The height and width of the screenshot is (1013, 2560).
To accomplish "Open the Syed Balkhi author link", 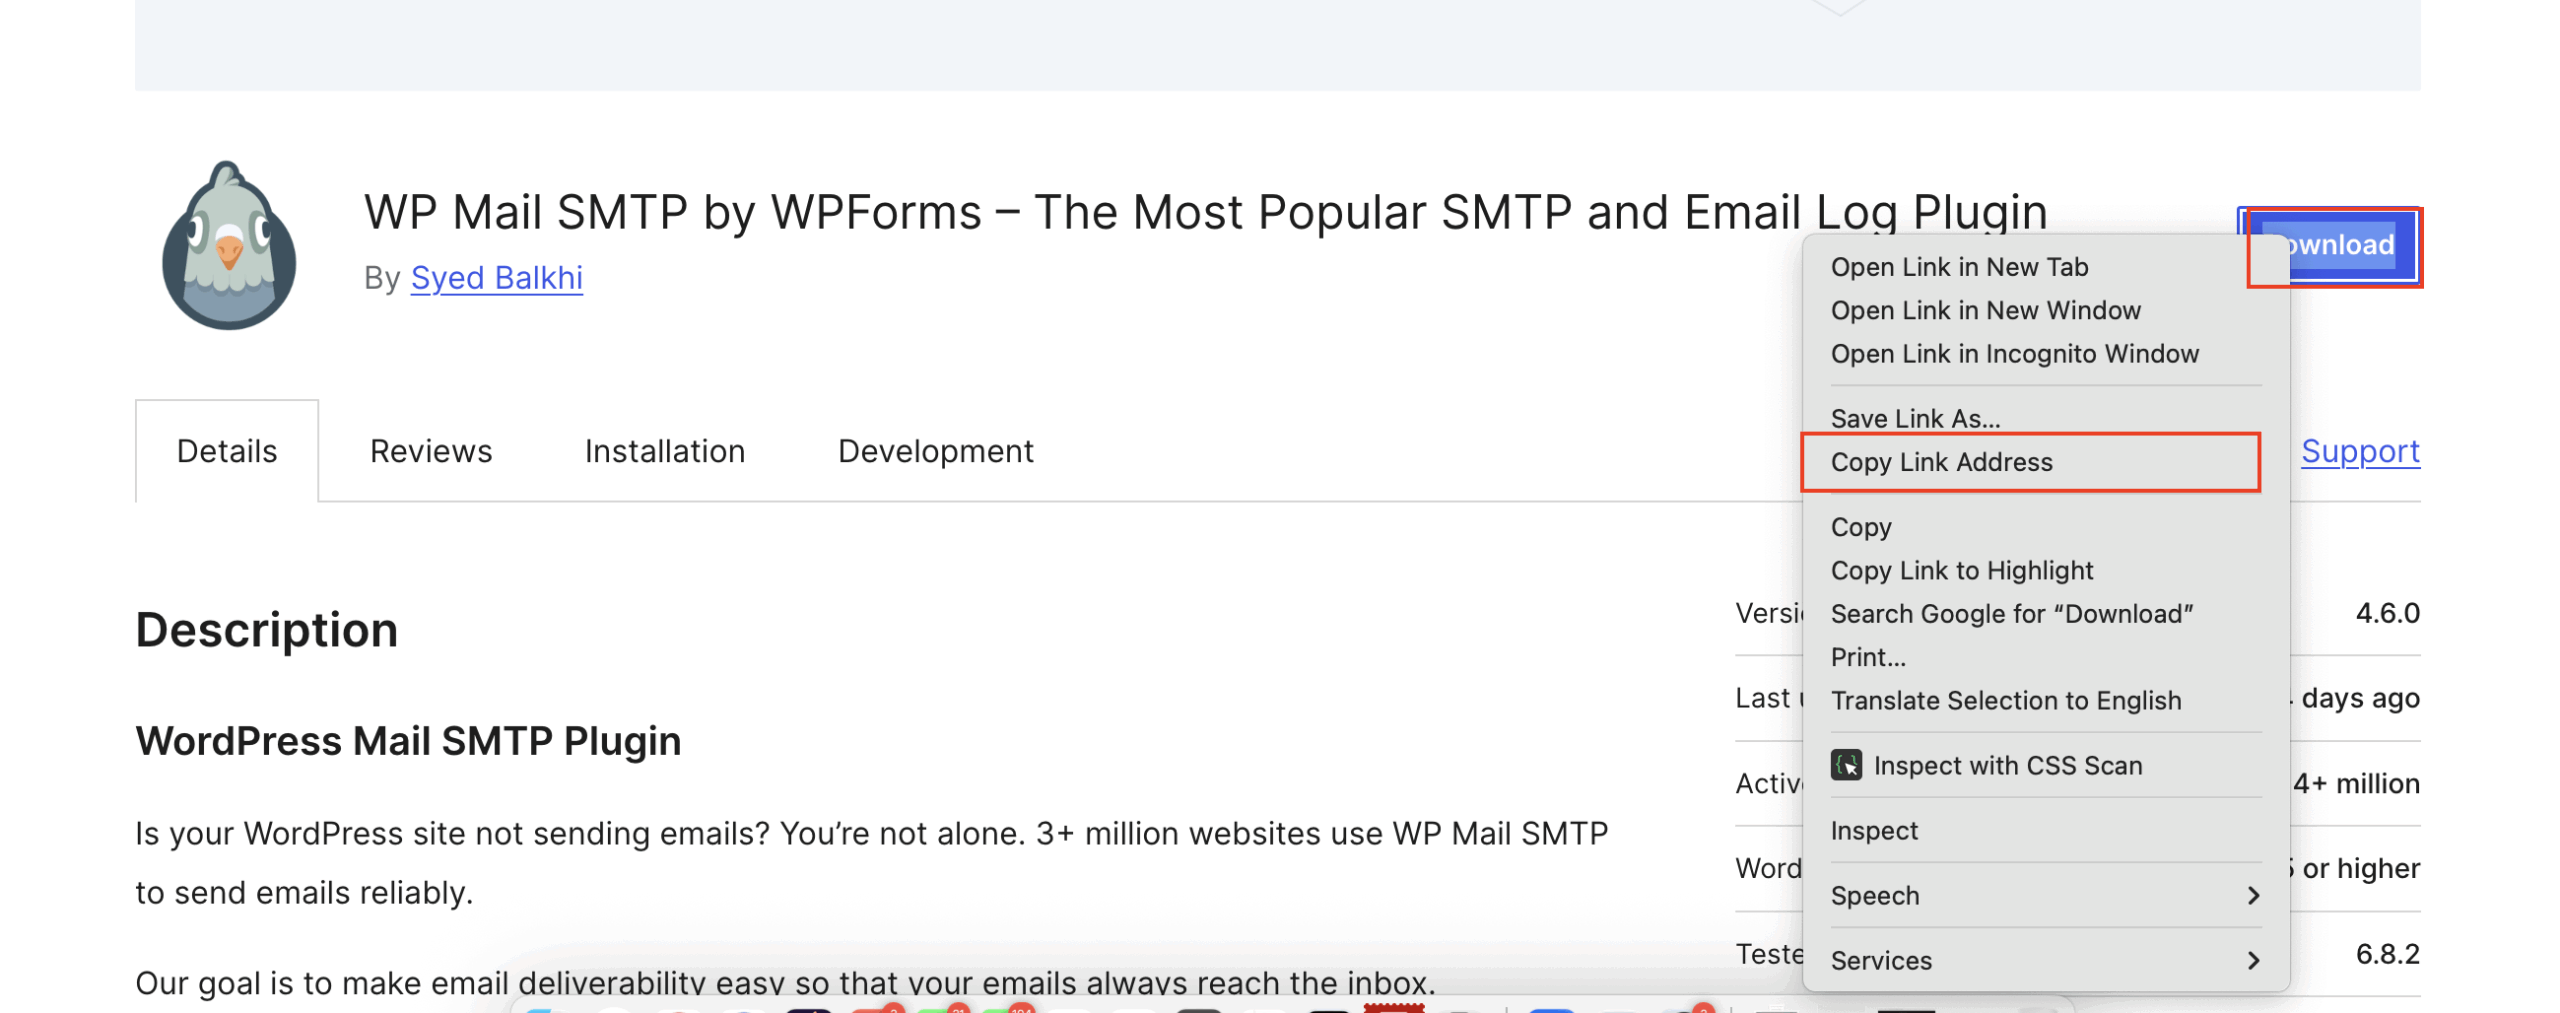I will (496, 278).
